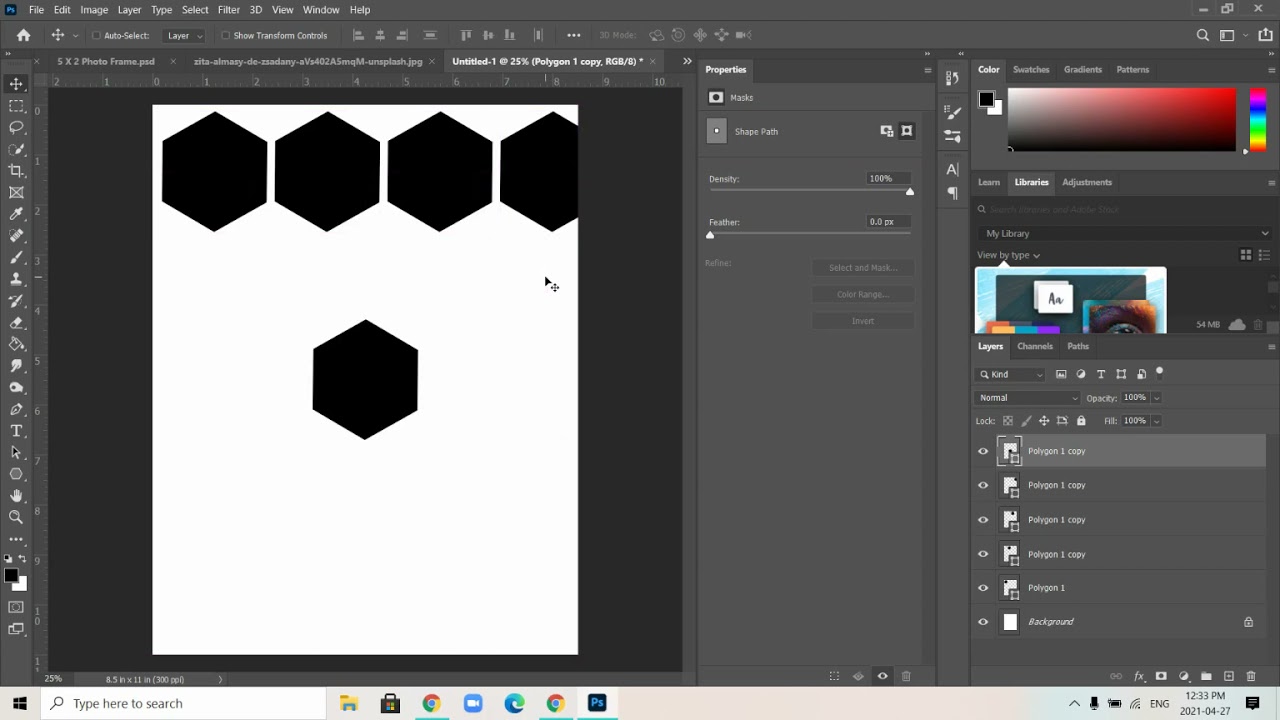1280x720 pixels.
Task: Enable the Auto-Select checkbox
Action: [x=96, y=35]
